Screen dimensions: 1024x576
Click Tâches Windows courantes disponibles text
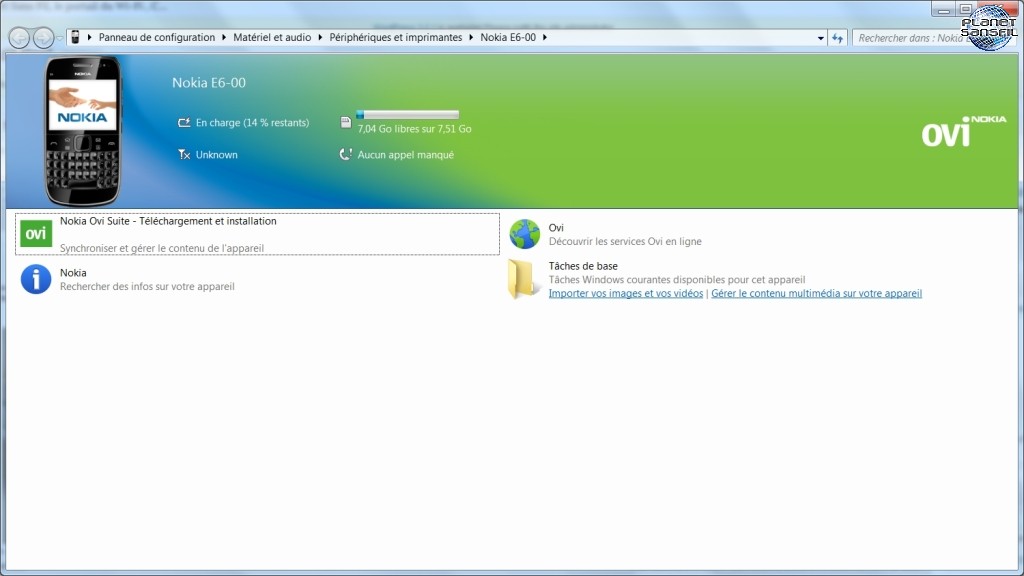point(677,280)
